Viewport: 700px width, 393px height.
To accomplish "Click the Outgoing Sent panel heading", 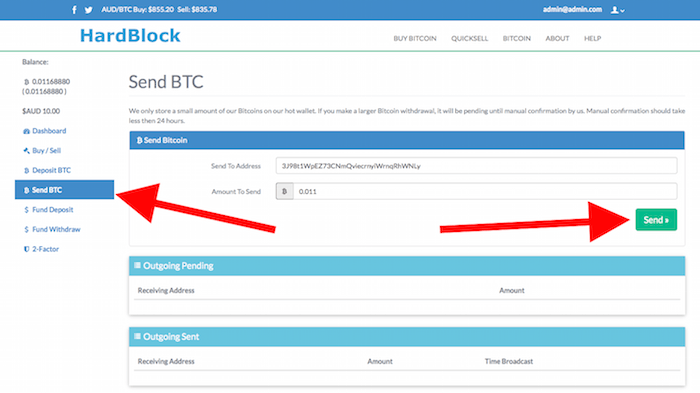I will point(407,337).
